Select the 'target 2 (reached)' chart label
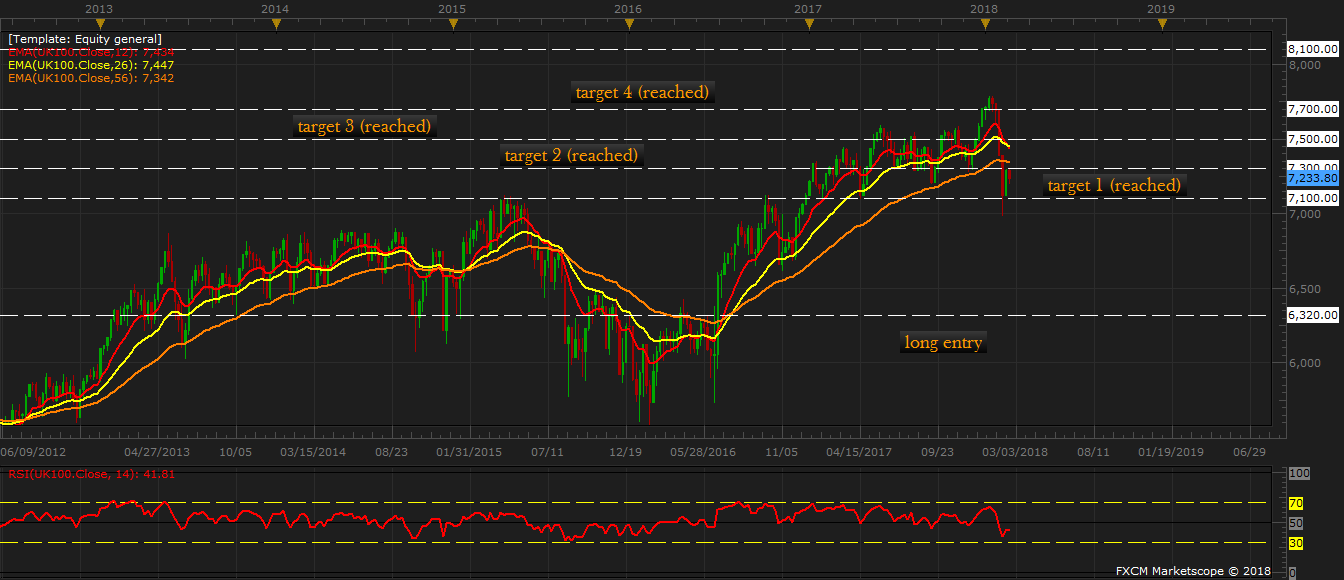Screen dimensions: 1344x580 (571, 156)
